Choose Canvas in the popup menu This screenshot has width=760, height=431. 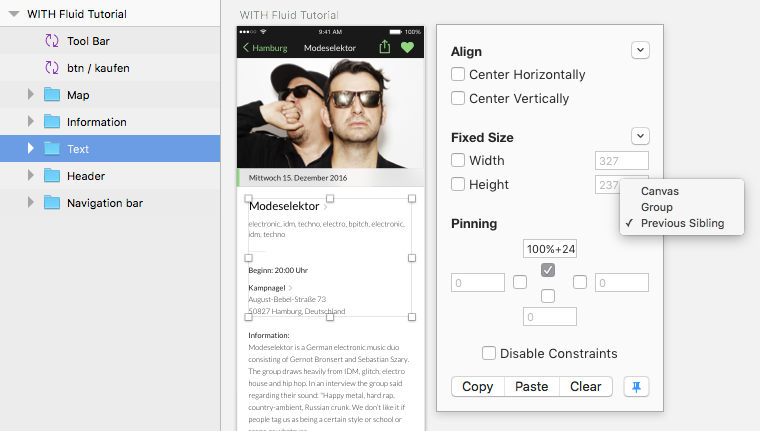click(681, 191)
